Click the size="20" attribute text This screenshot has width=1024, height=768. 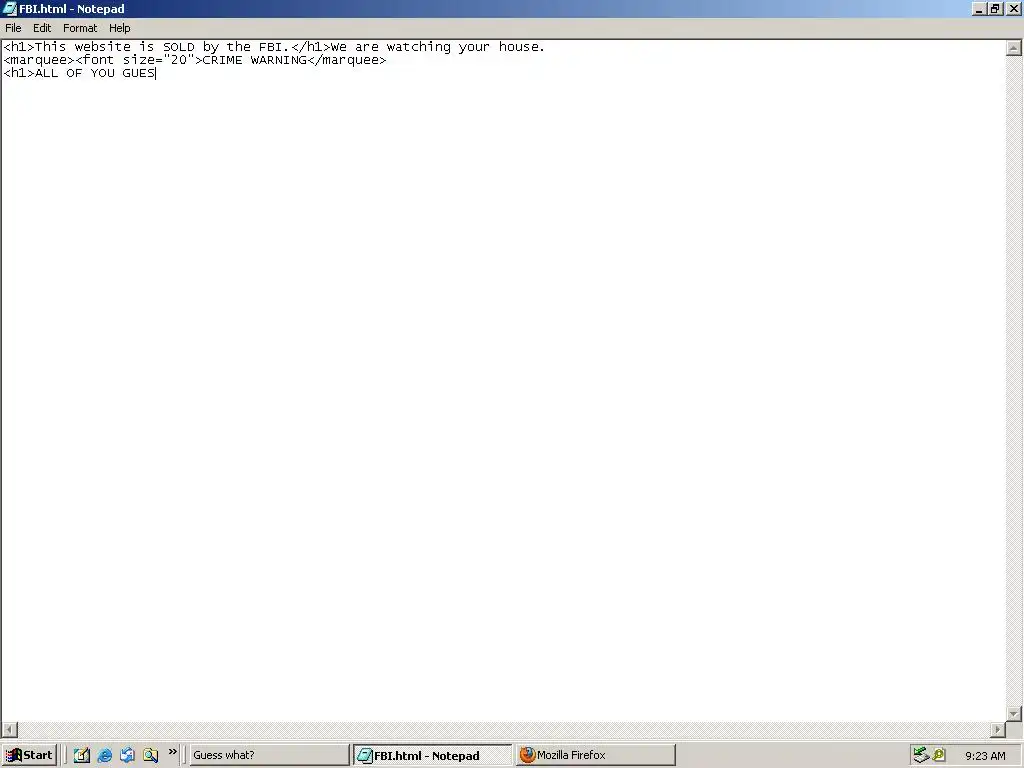(x=159, y=60)
